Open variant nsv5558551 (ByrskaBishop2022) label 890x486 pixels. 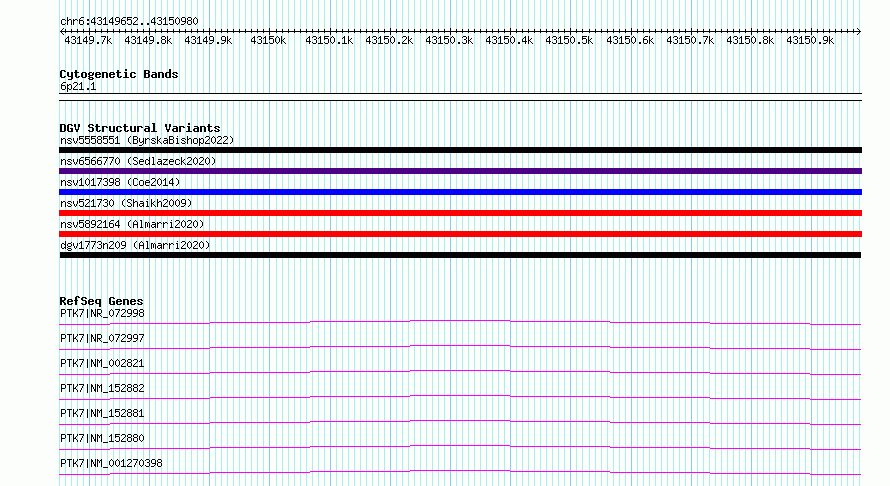[x=147, y=140]
